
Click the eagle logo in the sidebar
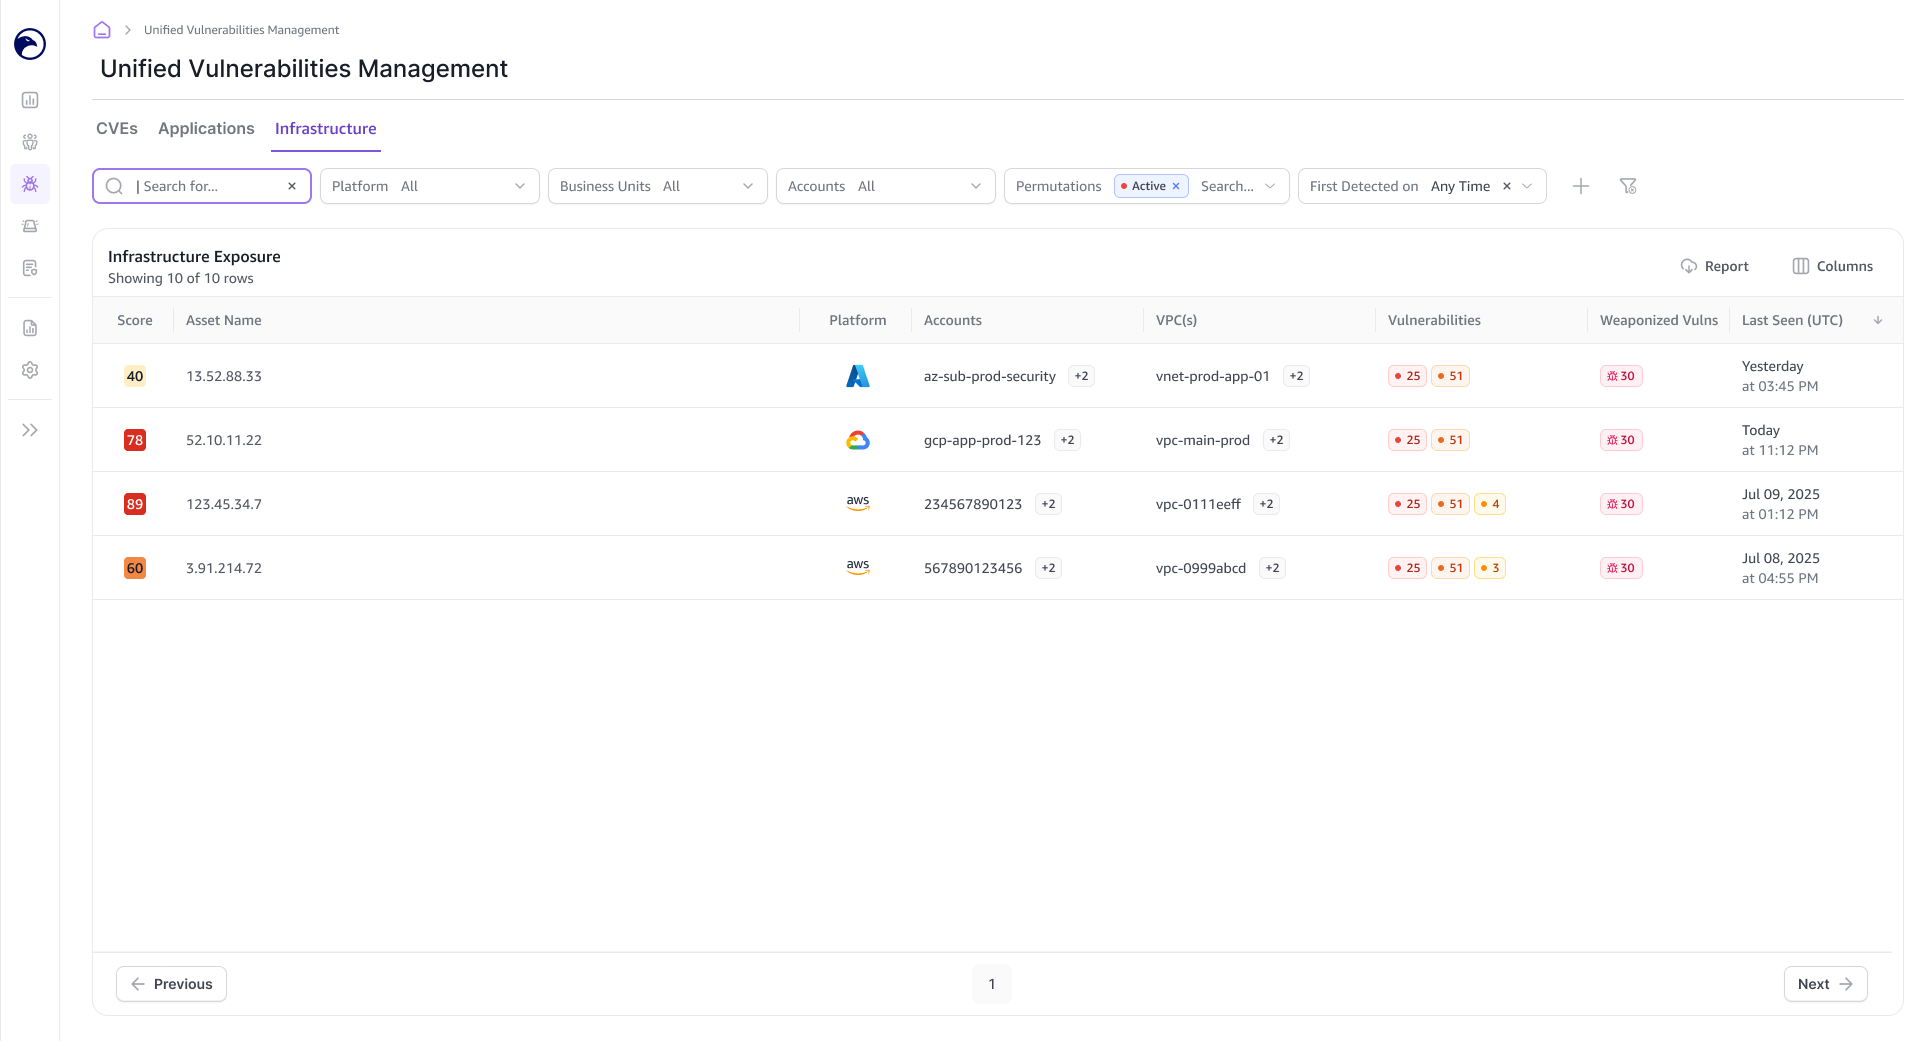(30, 44)
